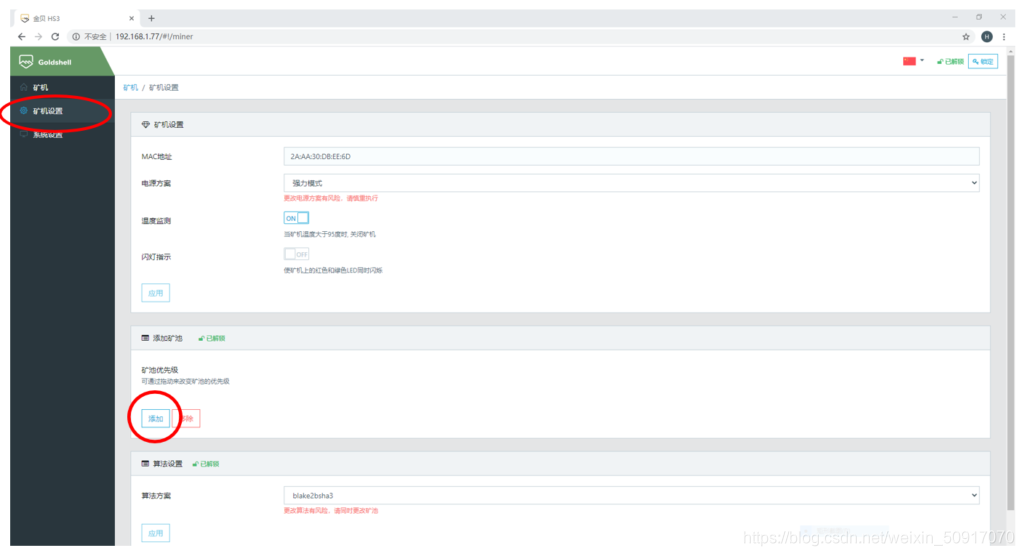Image resolution: width=1024 pixels, height=556 pixels.
Task: Click 应用 in the 算法设置 panel
Action: tap(155, 533)
